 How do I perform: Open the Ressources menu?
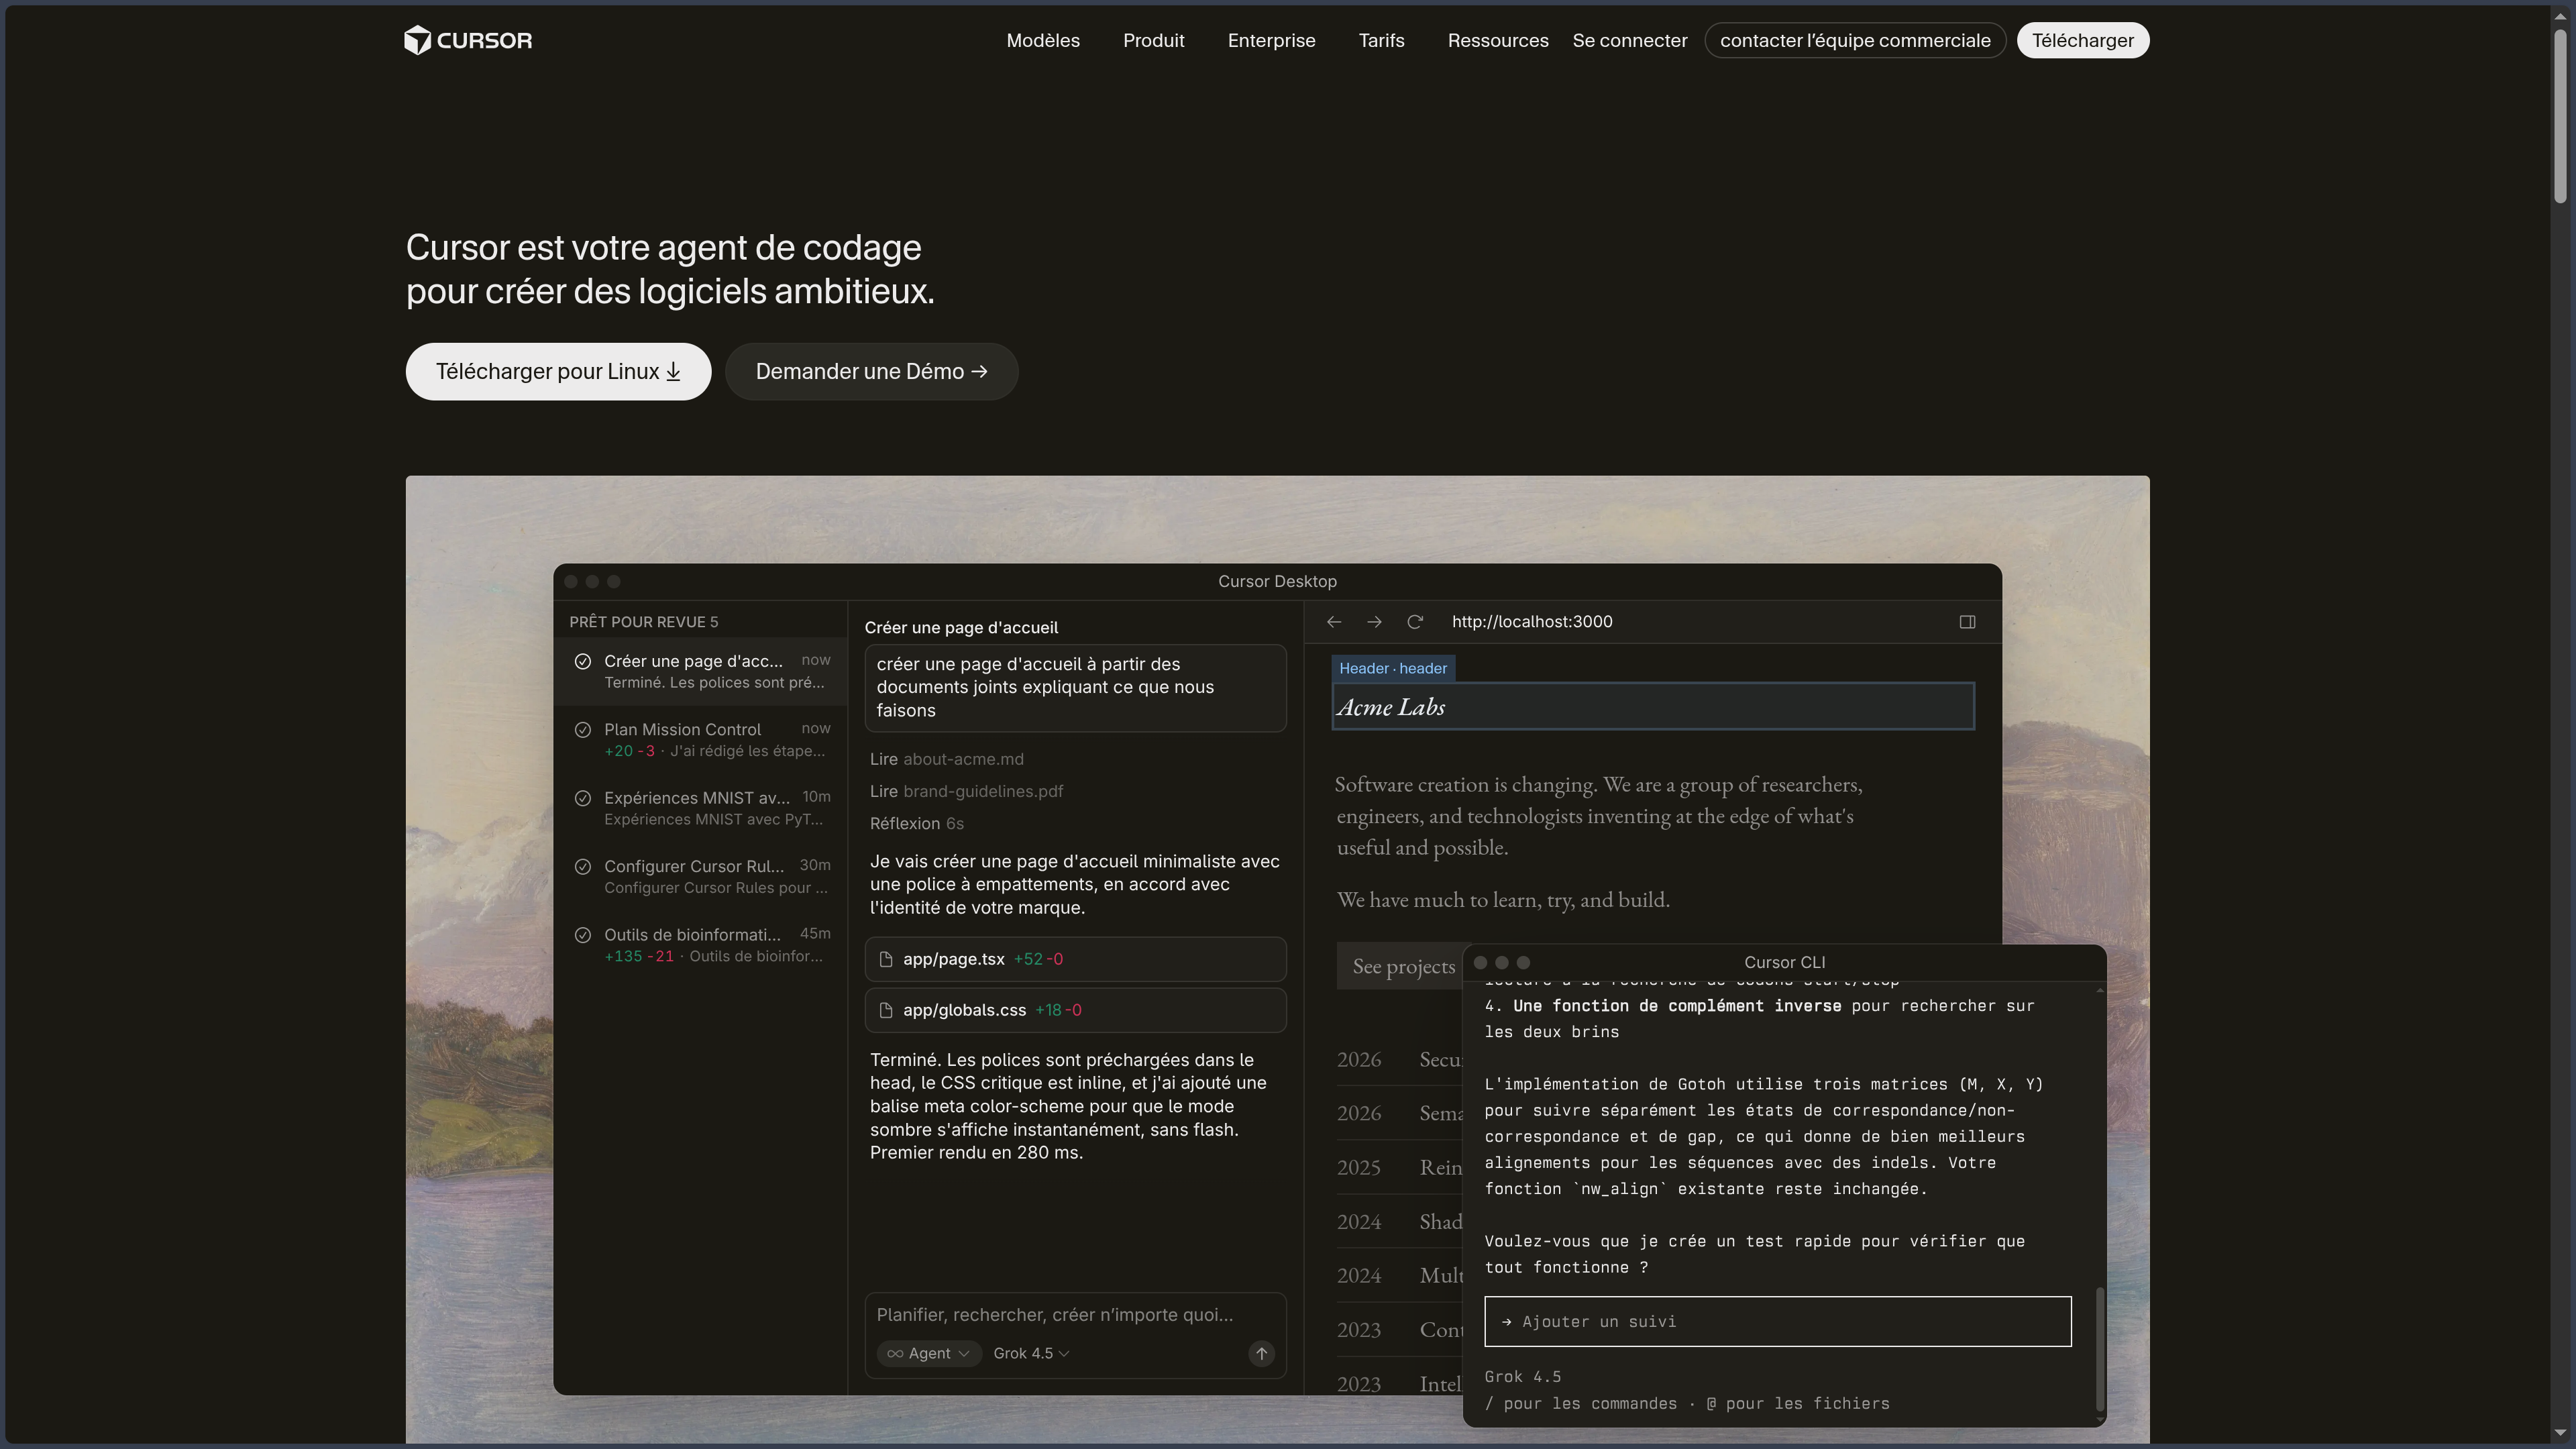coord(1498,41)
